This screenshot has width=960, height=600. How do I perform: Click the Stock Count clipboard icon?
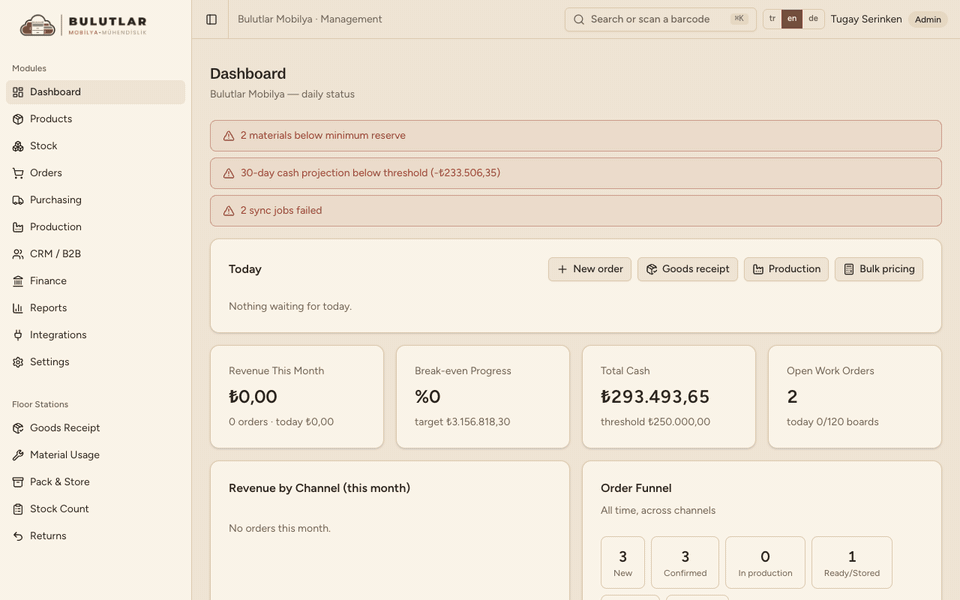click(18, 509)
